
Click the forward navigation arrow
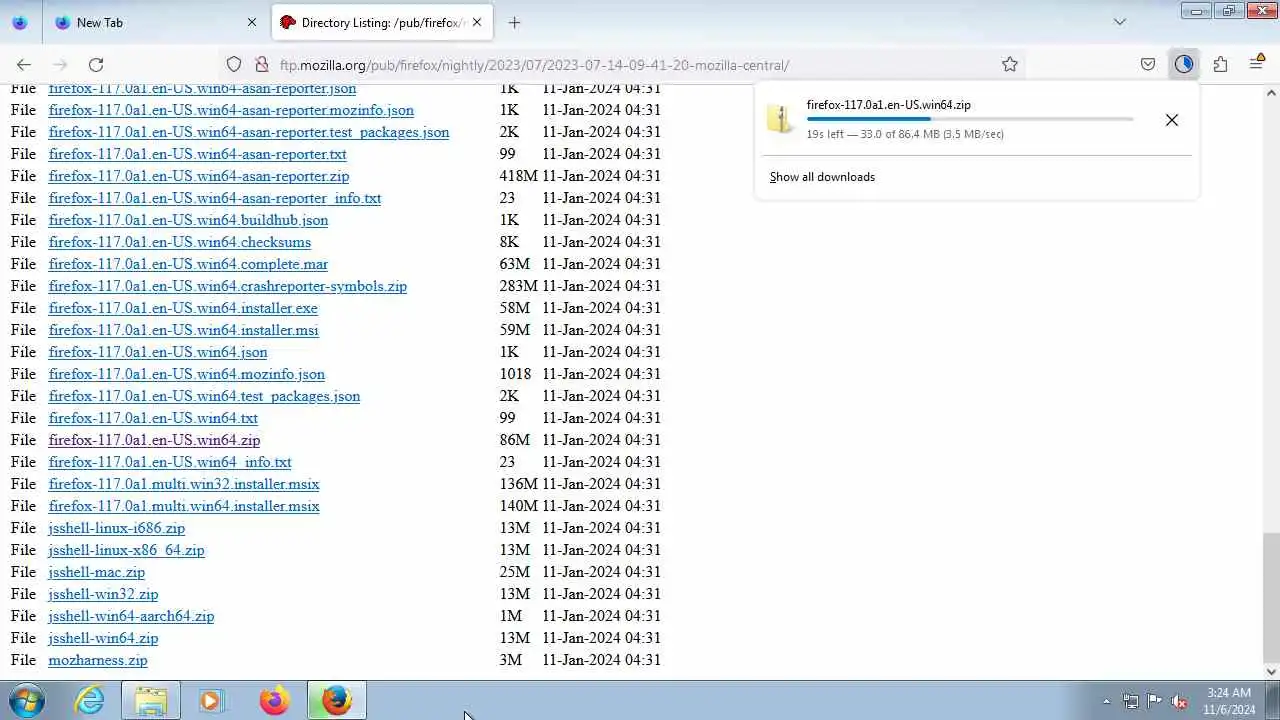[60, 64]
